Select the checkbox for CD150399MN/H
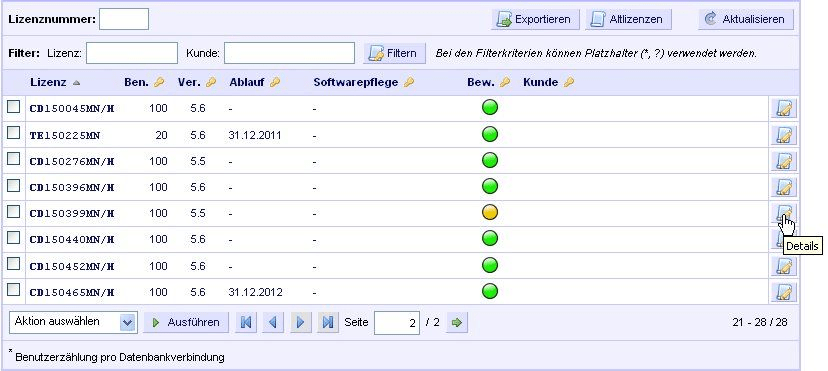This screenshot has height=371, width=828. click(14, 211)
